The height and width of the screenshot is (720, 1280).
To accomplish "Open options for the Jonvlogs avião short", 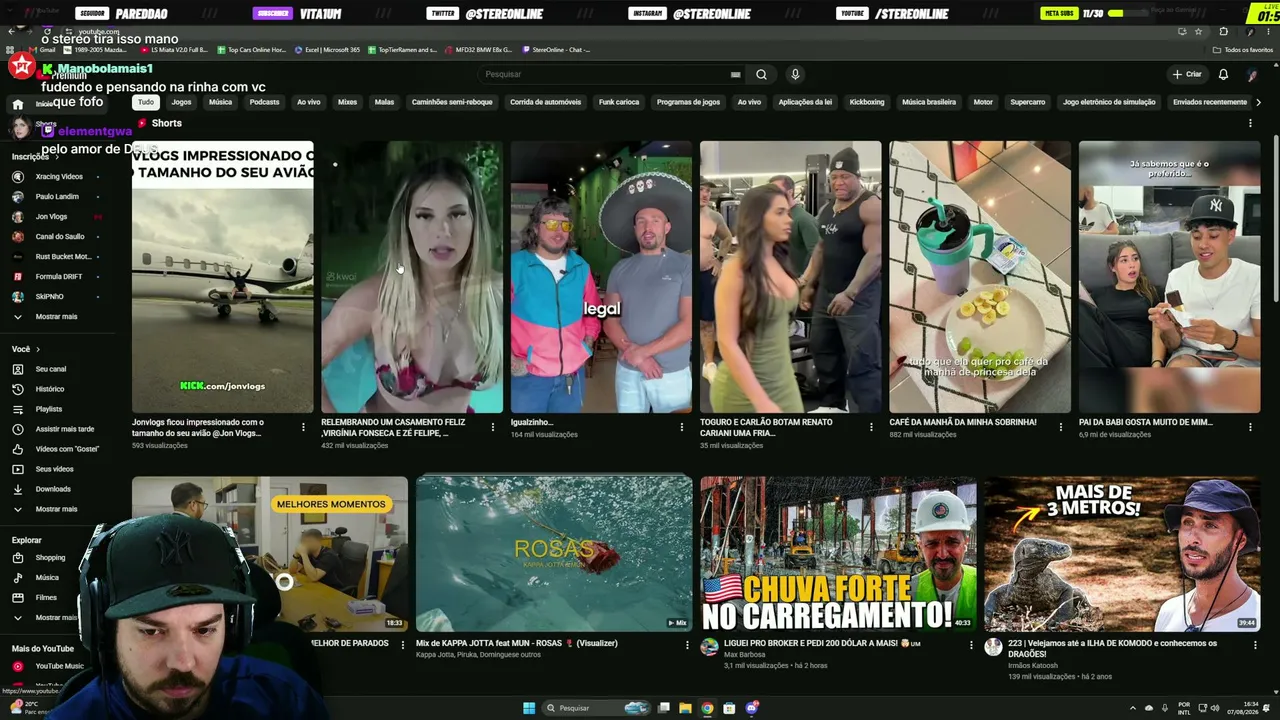I will (303, 427).
